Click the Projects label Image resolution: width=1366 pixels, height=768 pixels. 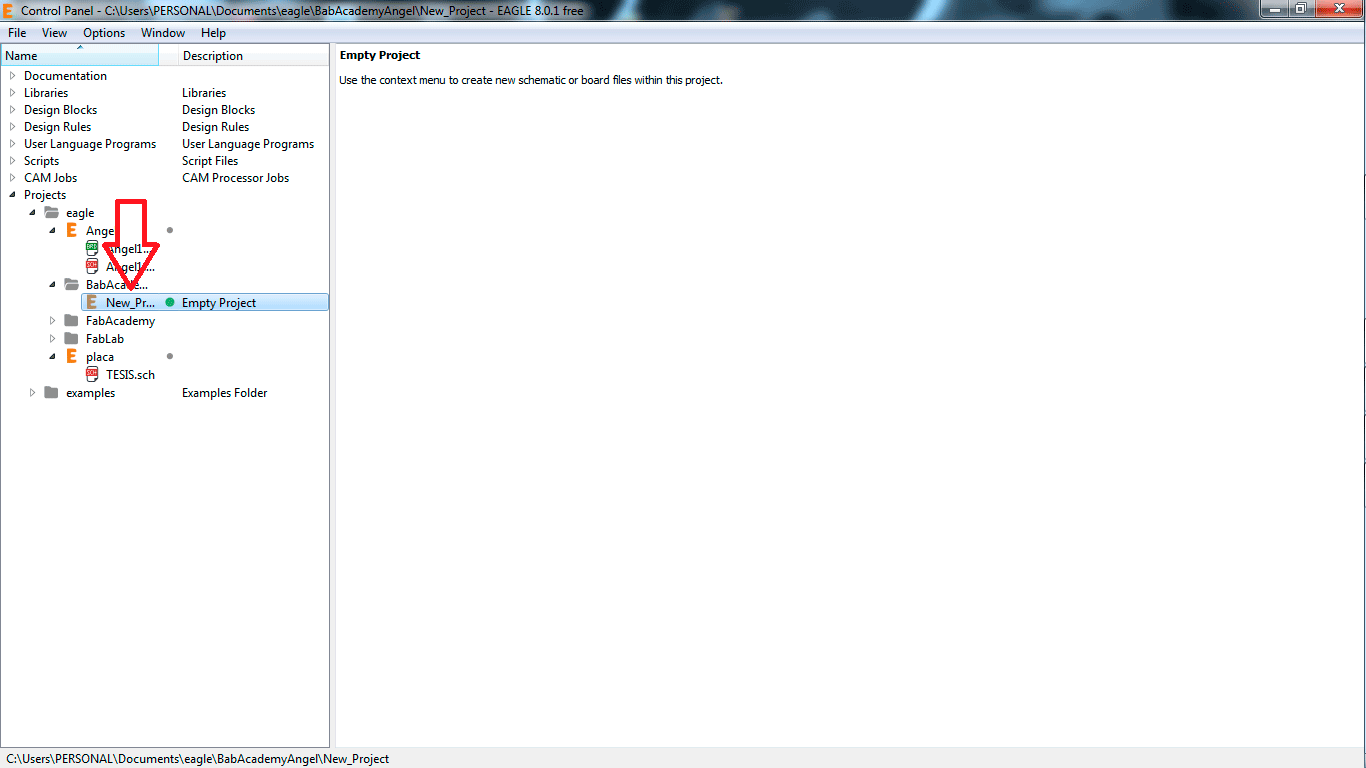tap(45, 195)
